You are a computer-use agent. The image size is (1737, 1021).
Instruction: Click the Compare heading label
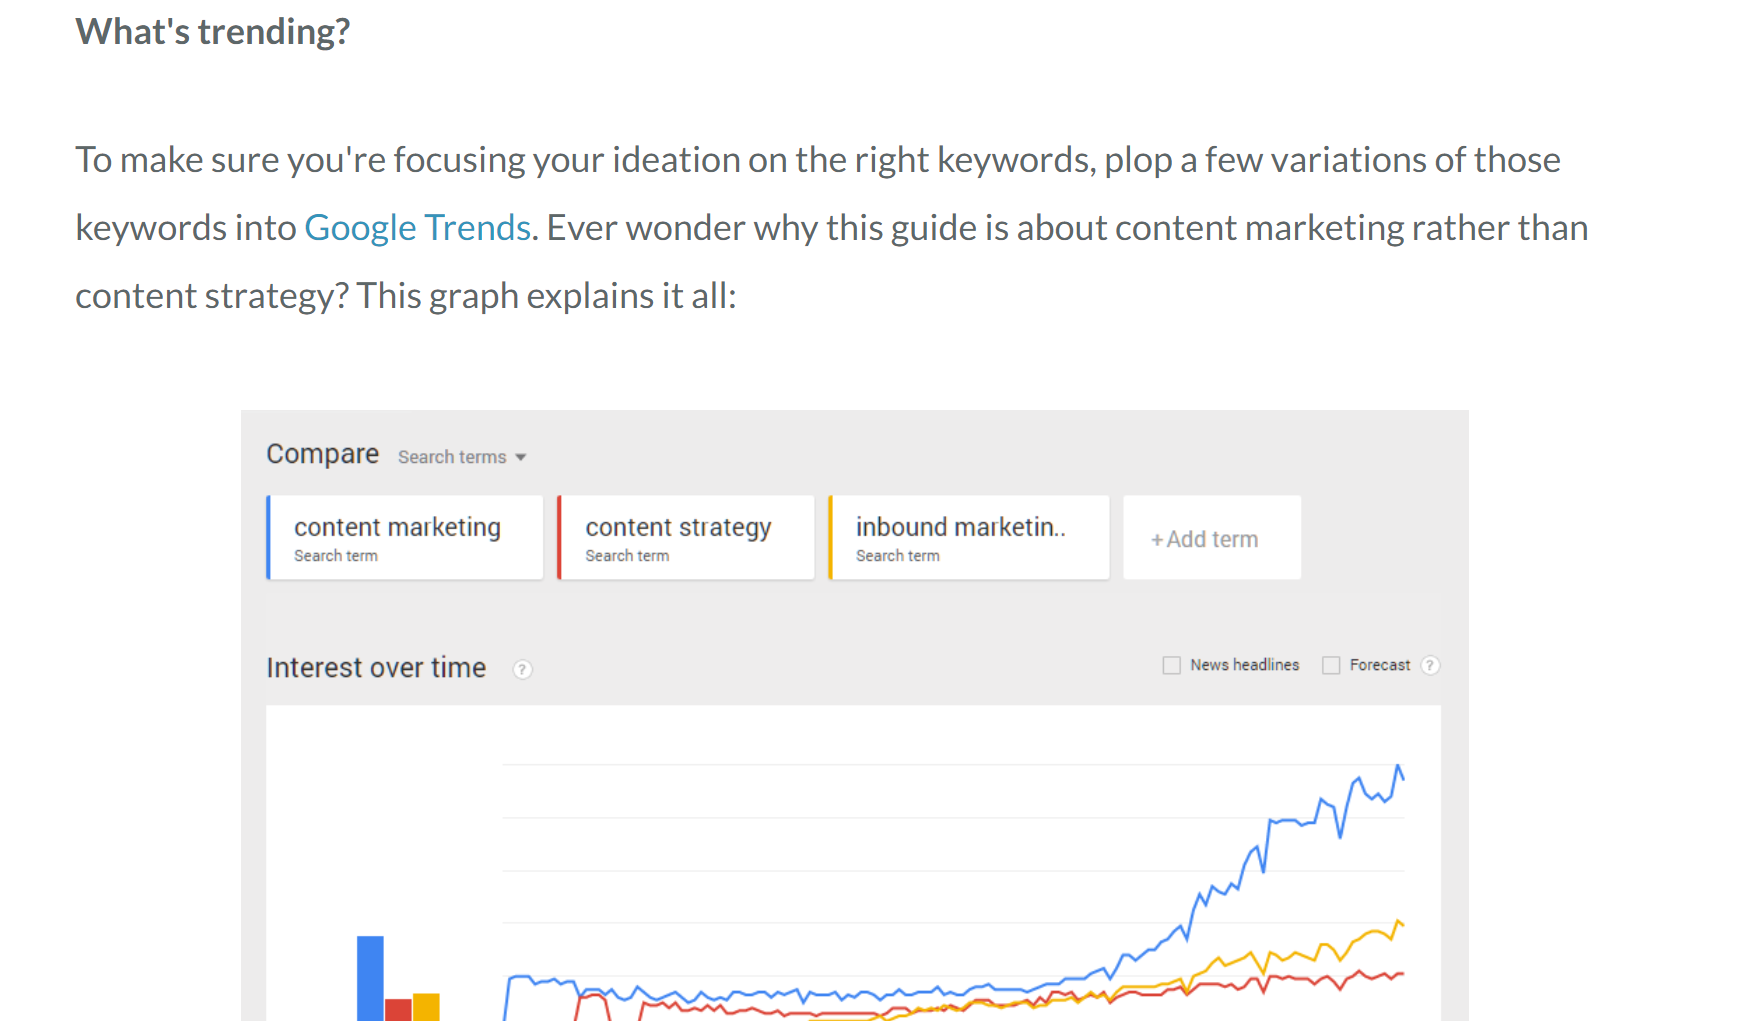click(322, 455)
